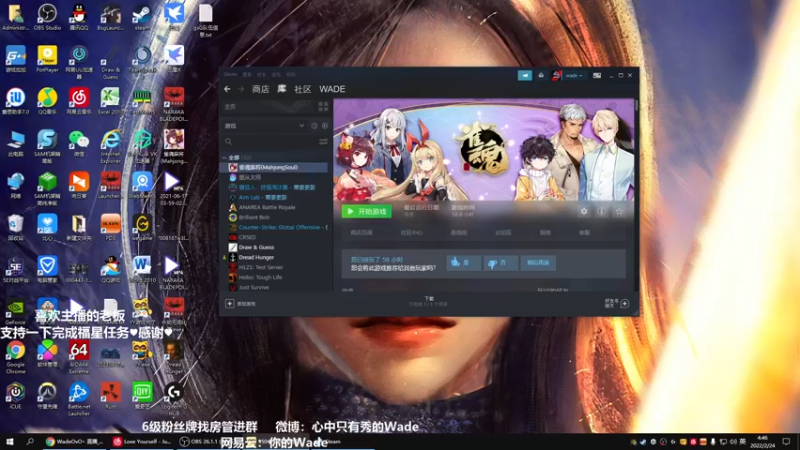Click the library search field
Image resolution: width=800 pixels, height=450 pixels.
click(x=270, y=141)
